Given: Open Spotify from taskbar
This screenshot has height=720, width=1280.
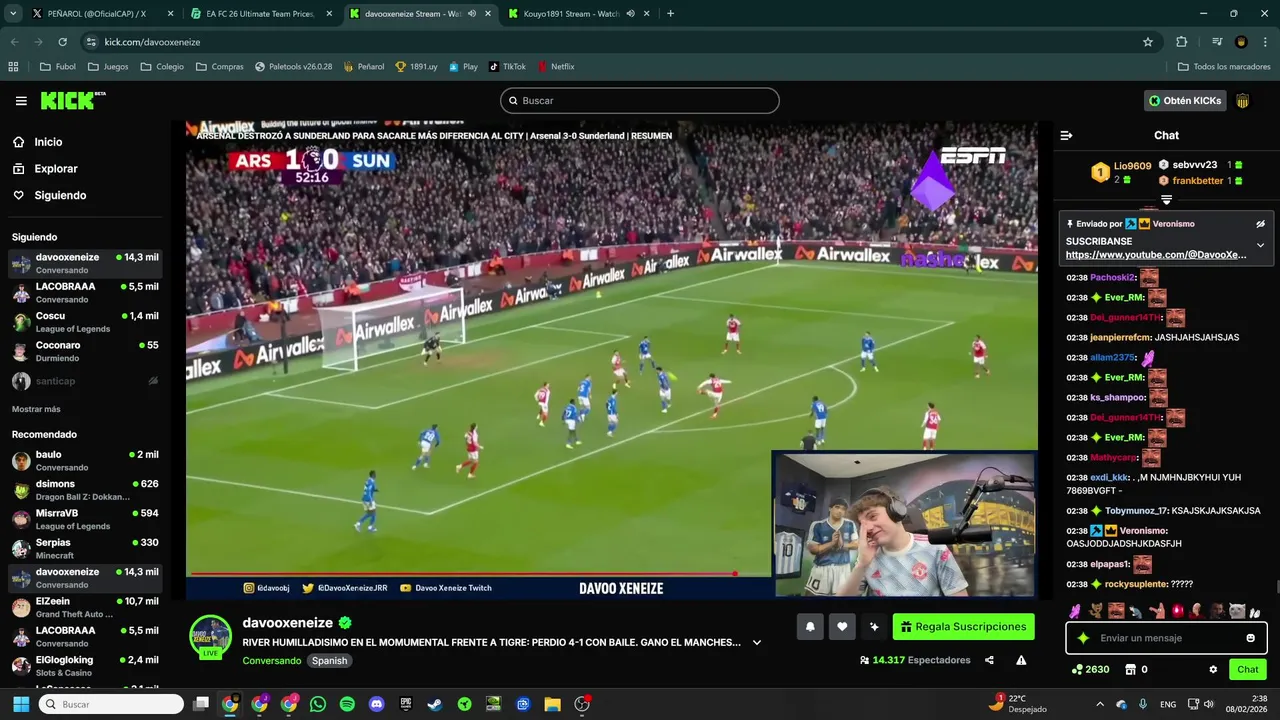Looking at the screenshot, I should 347,704.
